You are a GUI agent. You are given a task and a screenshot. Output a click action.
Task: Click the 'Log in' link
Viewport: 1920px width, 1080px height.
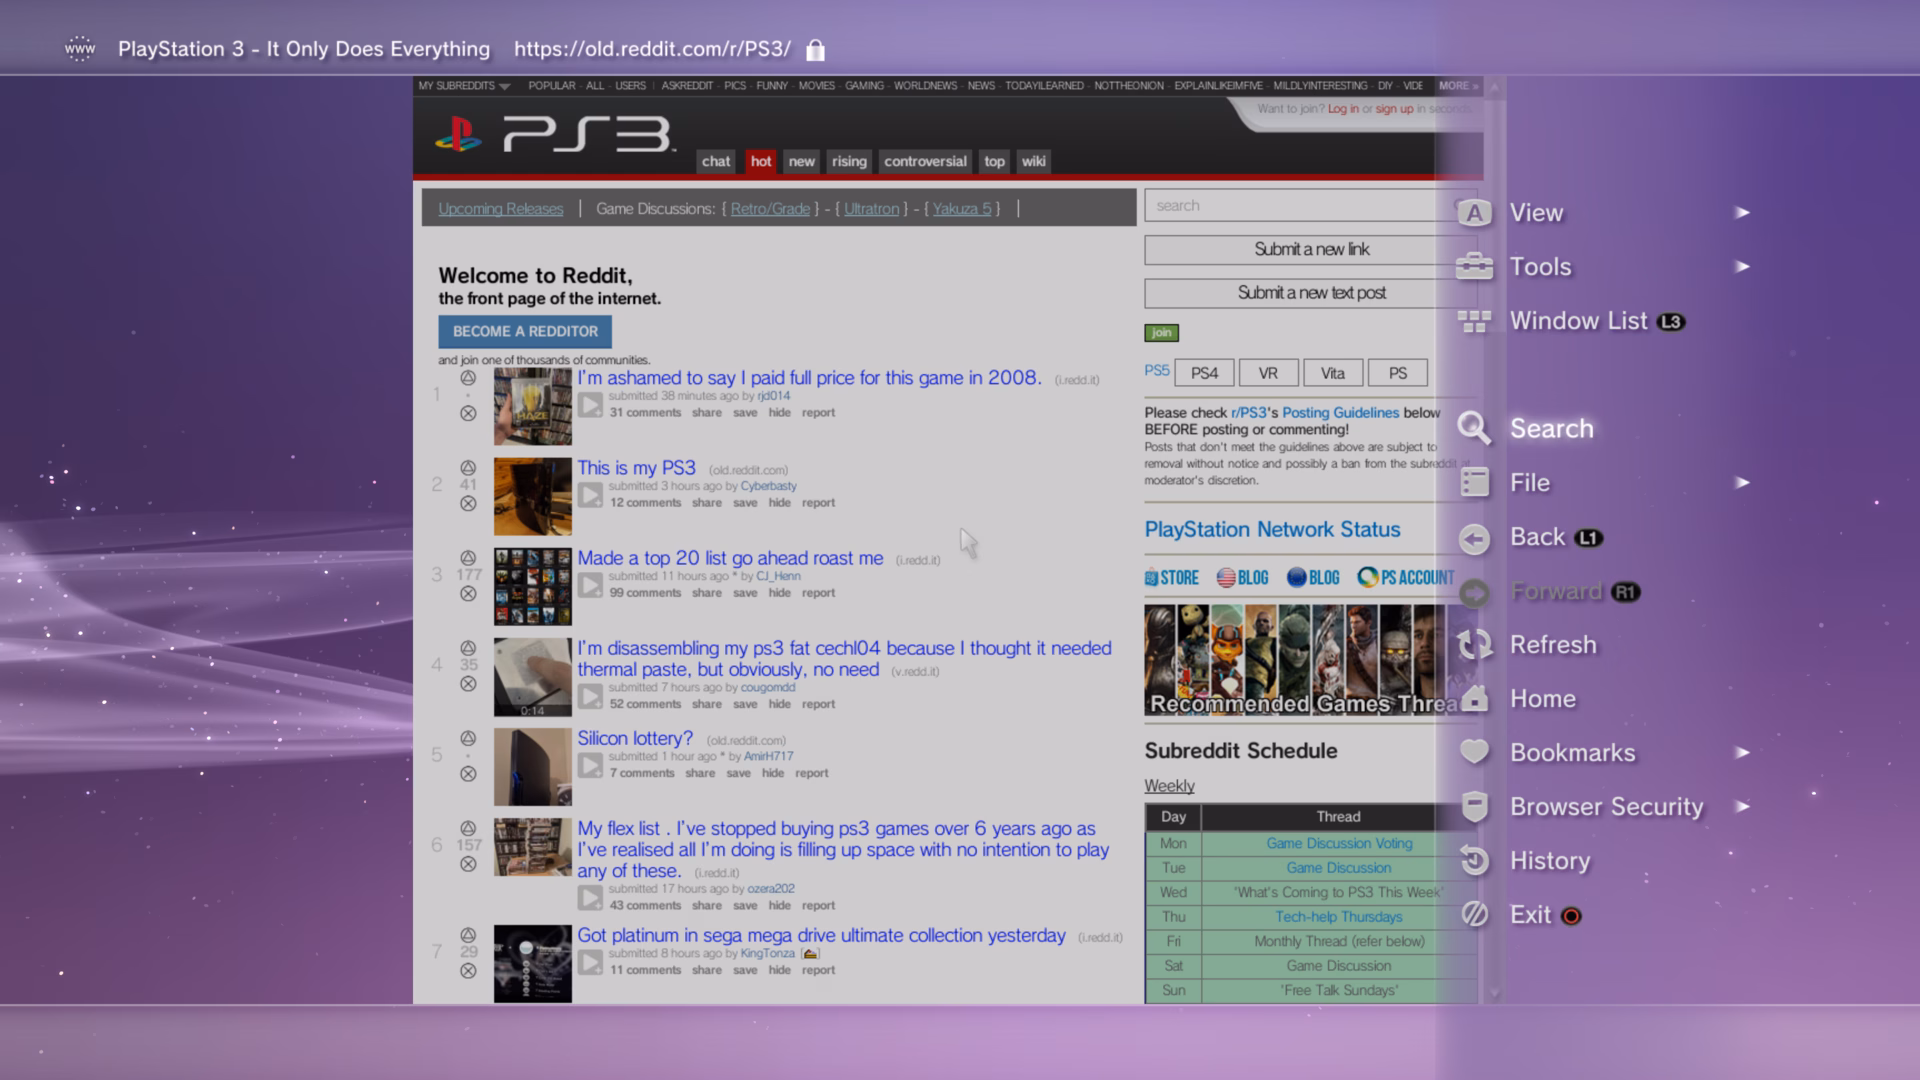(1343, 109)
